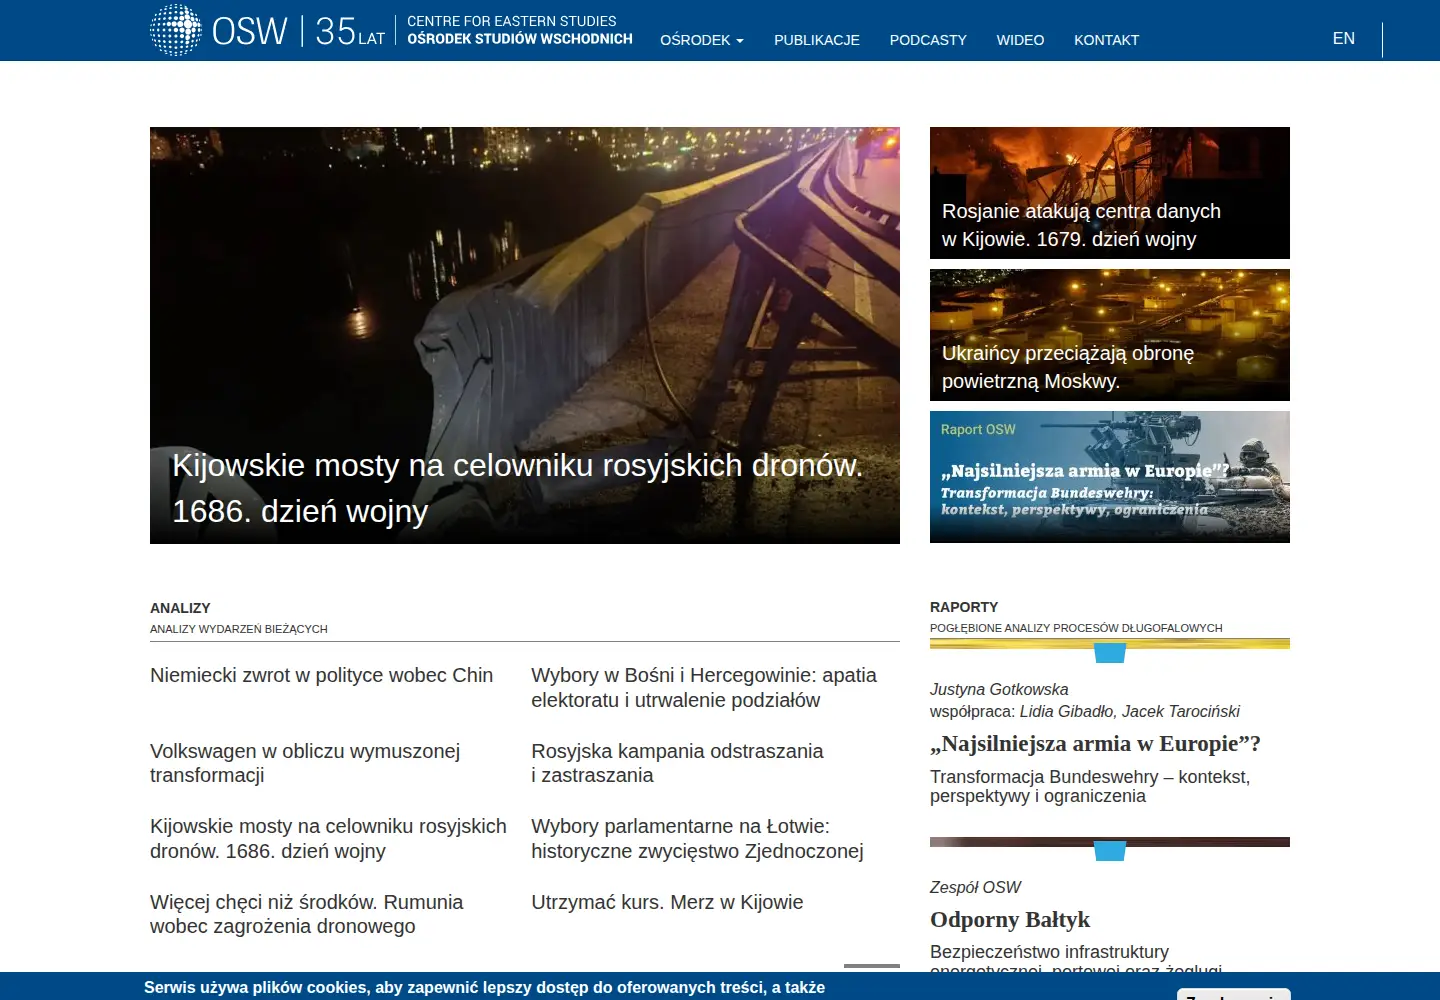1440x1000 pixels.
Task: Open the „Najsilniejsza armia w Europie"? report title
Action: pyautogui.click(x=1095, y=744)
